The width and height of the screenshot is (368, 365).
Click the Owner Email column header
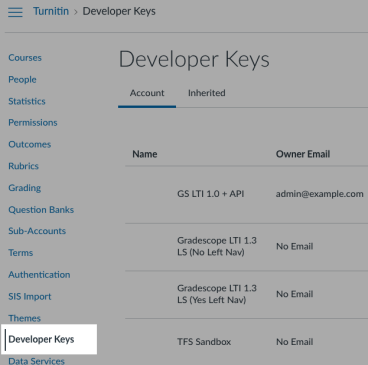point(303,154)
